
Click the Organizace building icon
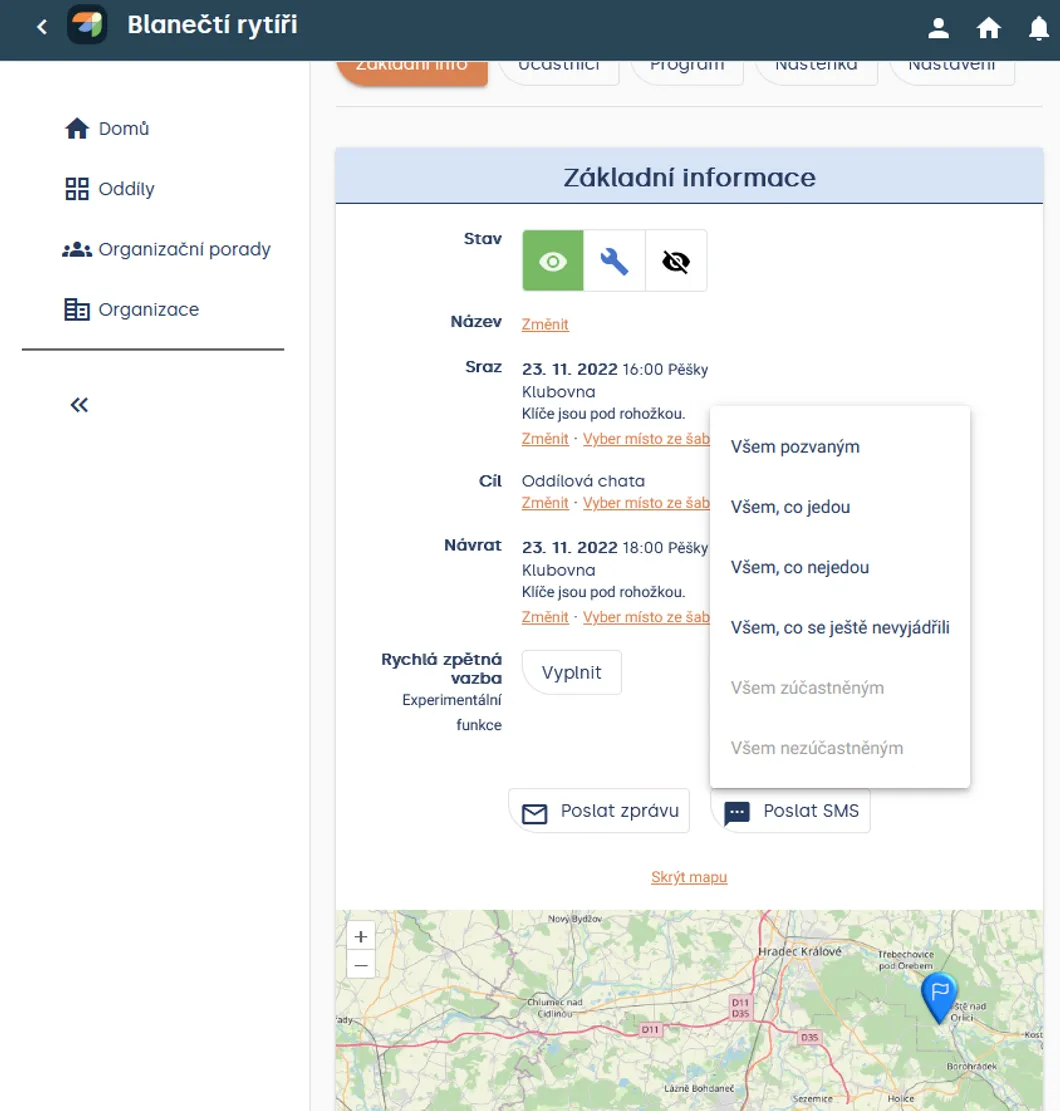point(77,310)
